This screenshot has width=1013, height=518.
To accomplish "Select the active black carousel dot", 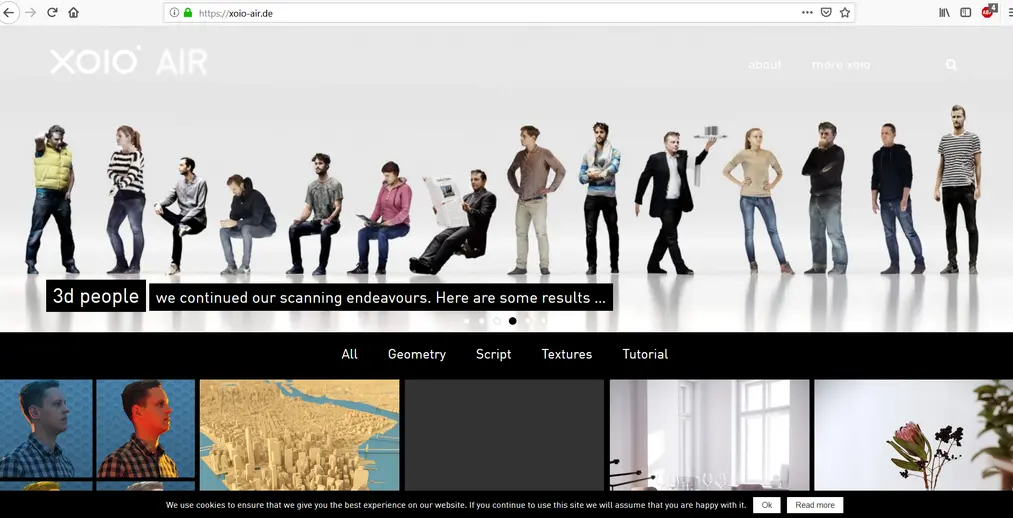I will [x=513, y=321].
